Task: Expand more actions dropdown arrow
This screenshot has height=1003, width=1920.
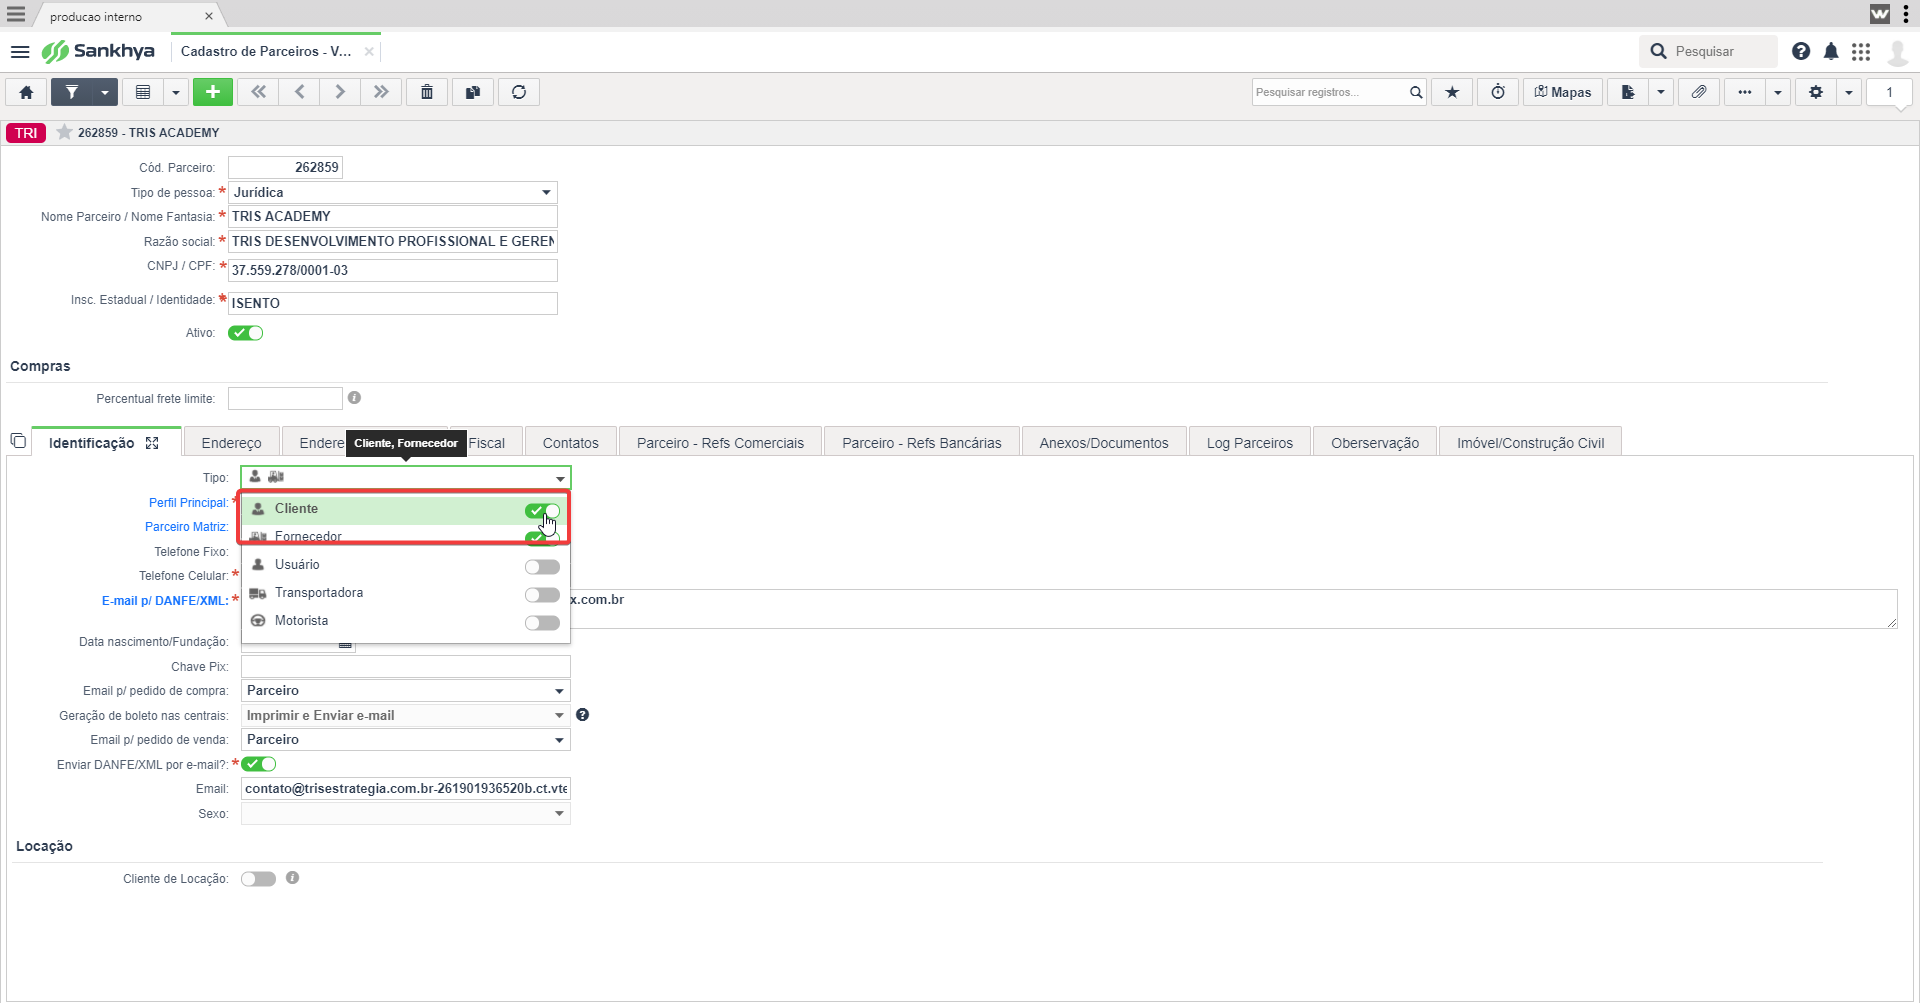Action: [1778, 92]
